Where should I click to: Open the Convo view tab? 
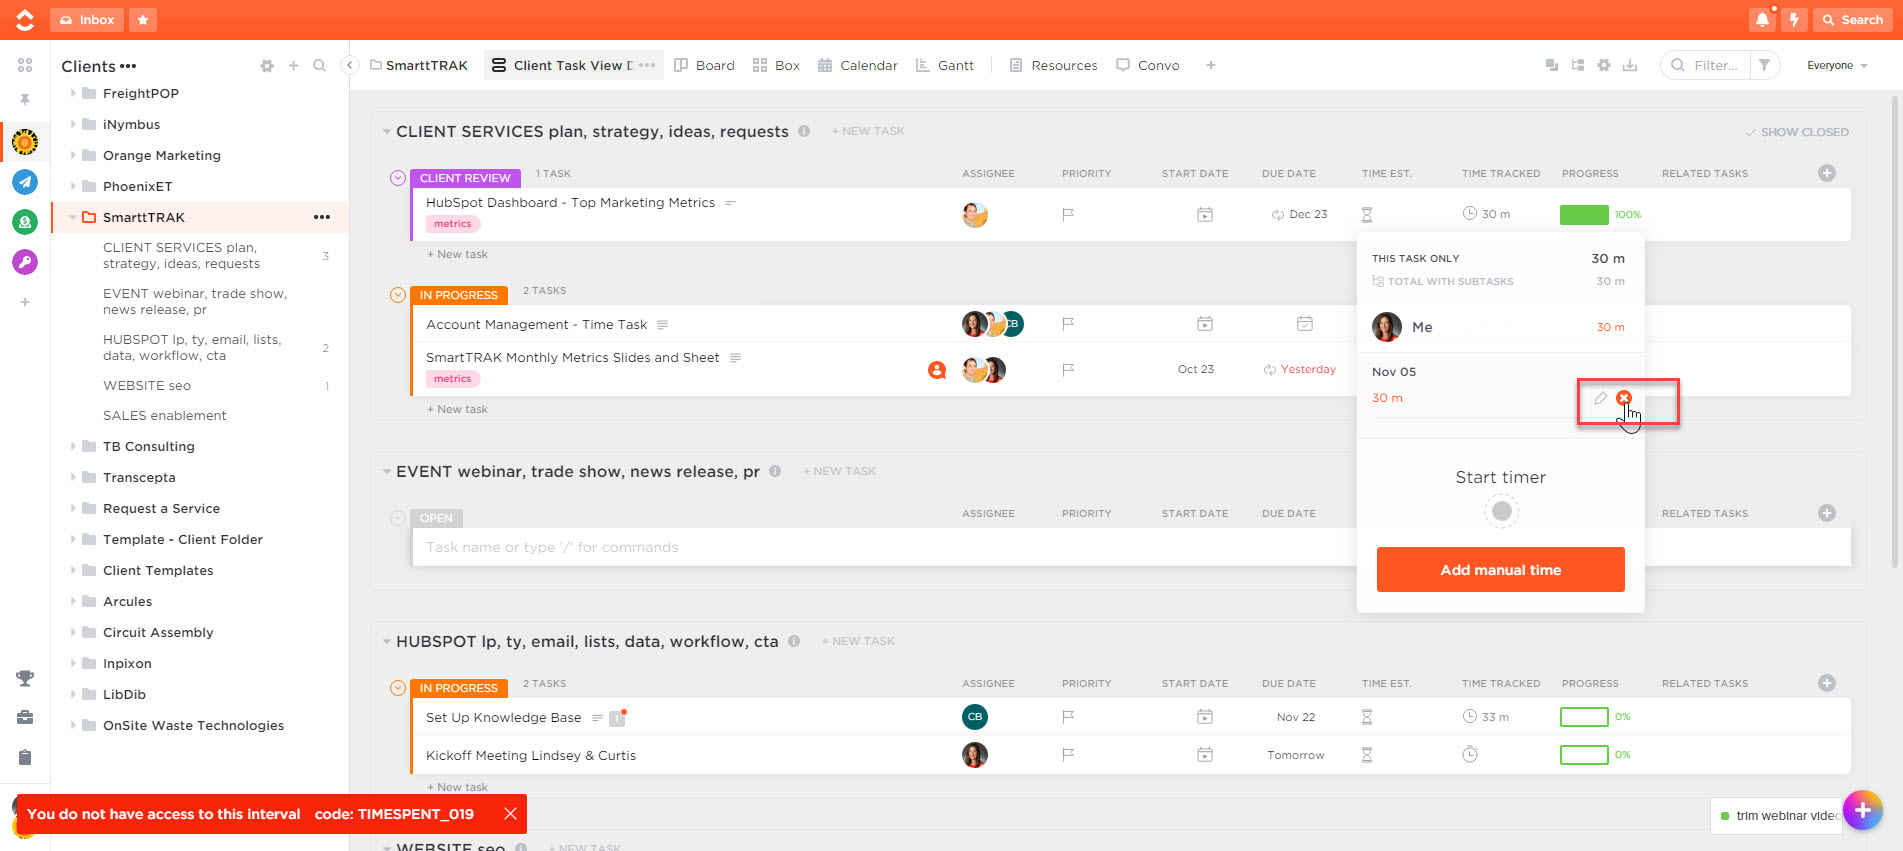(x=1148, y=65)
